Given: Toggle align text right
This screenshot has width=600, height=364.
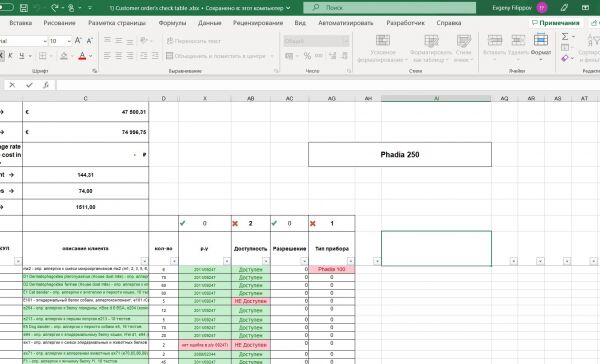Looking at the screenshot, I should pyautogui.click(x=130, y=56).
